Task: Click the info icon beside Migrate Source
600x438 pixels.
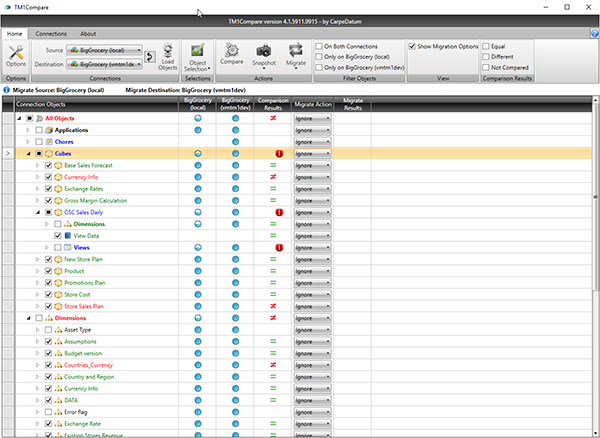Action: (x=7, y=90)
